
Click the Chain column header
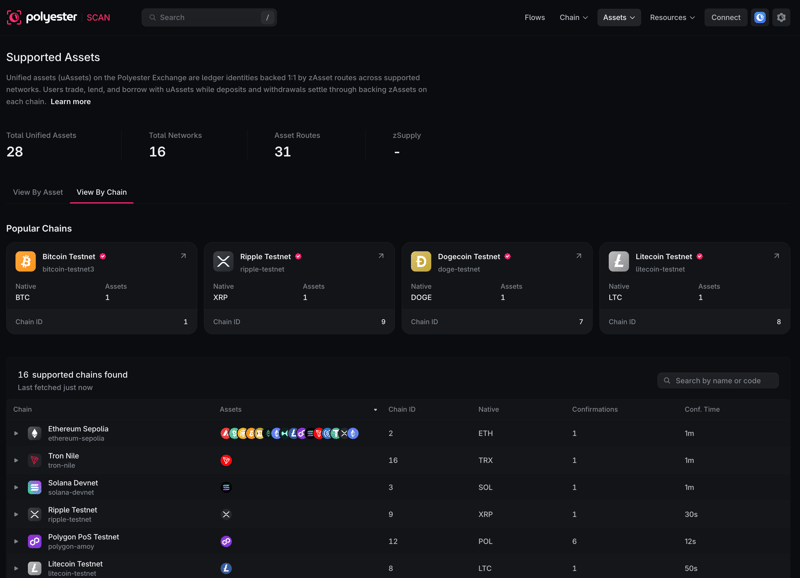[x=22, y=410]
